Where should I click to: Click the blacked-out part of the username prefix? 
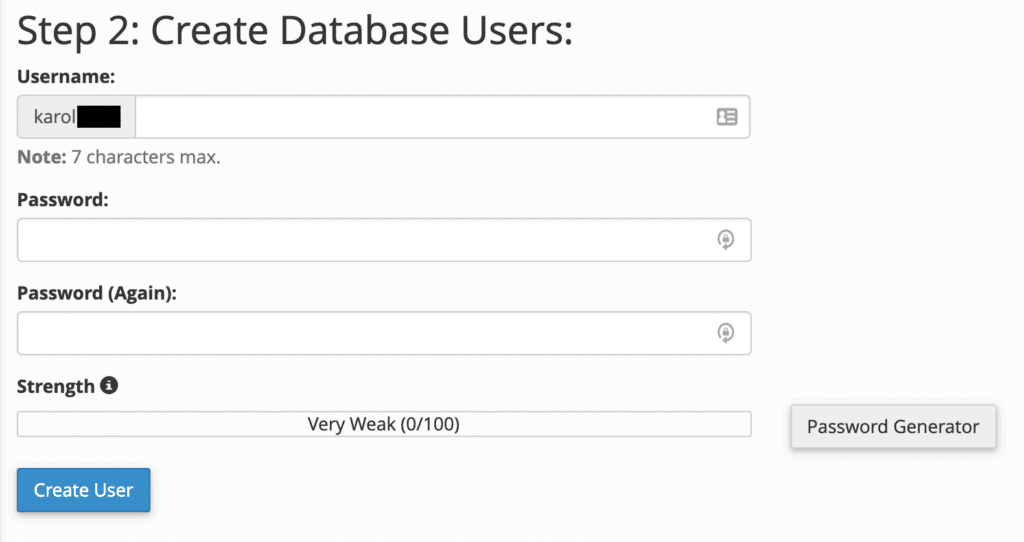(99, 117)
